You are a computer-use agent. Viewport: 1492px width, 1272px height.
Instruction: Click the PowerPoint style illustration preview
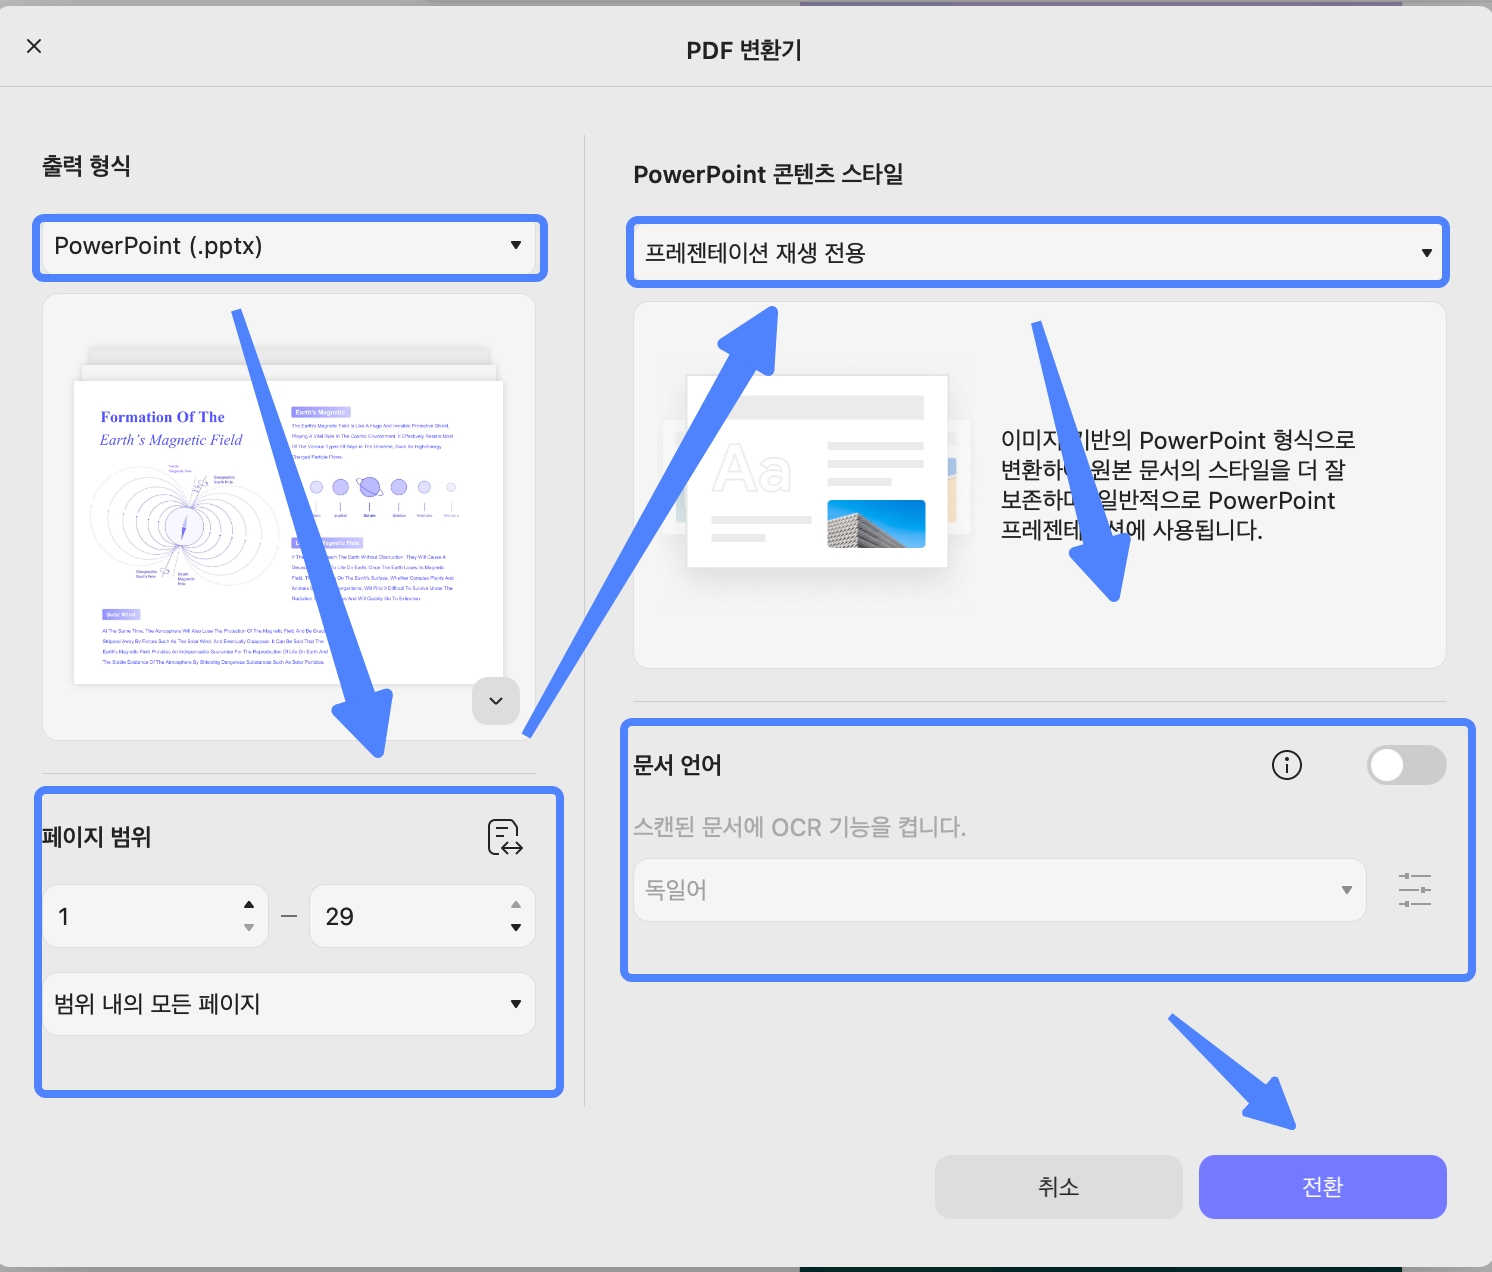816,470
